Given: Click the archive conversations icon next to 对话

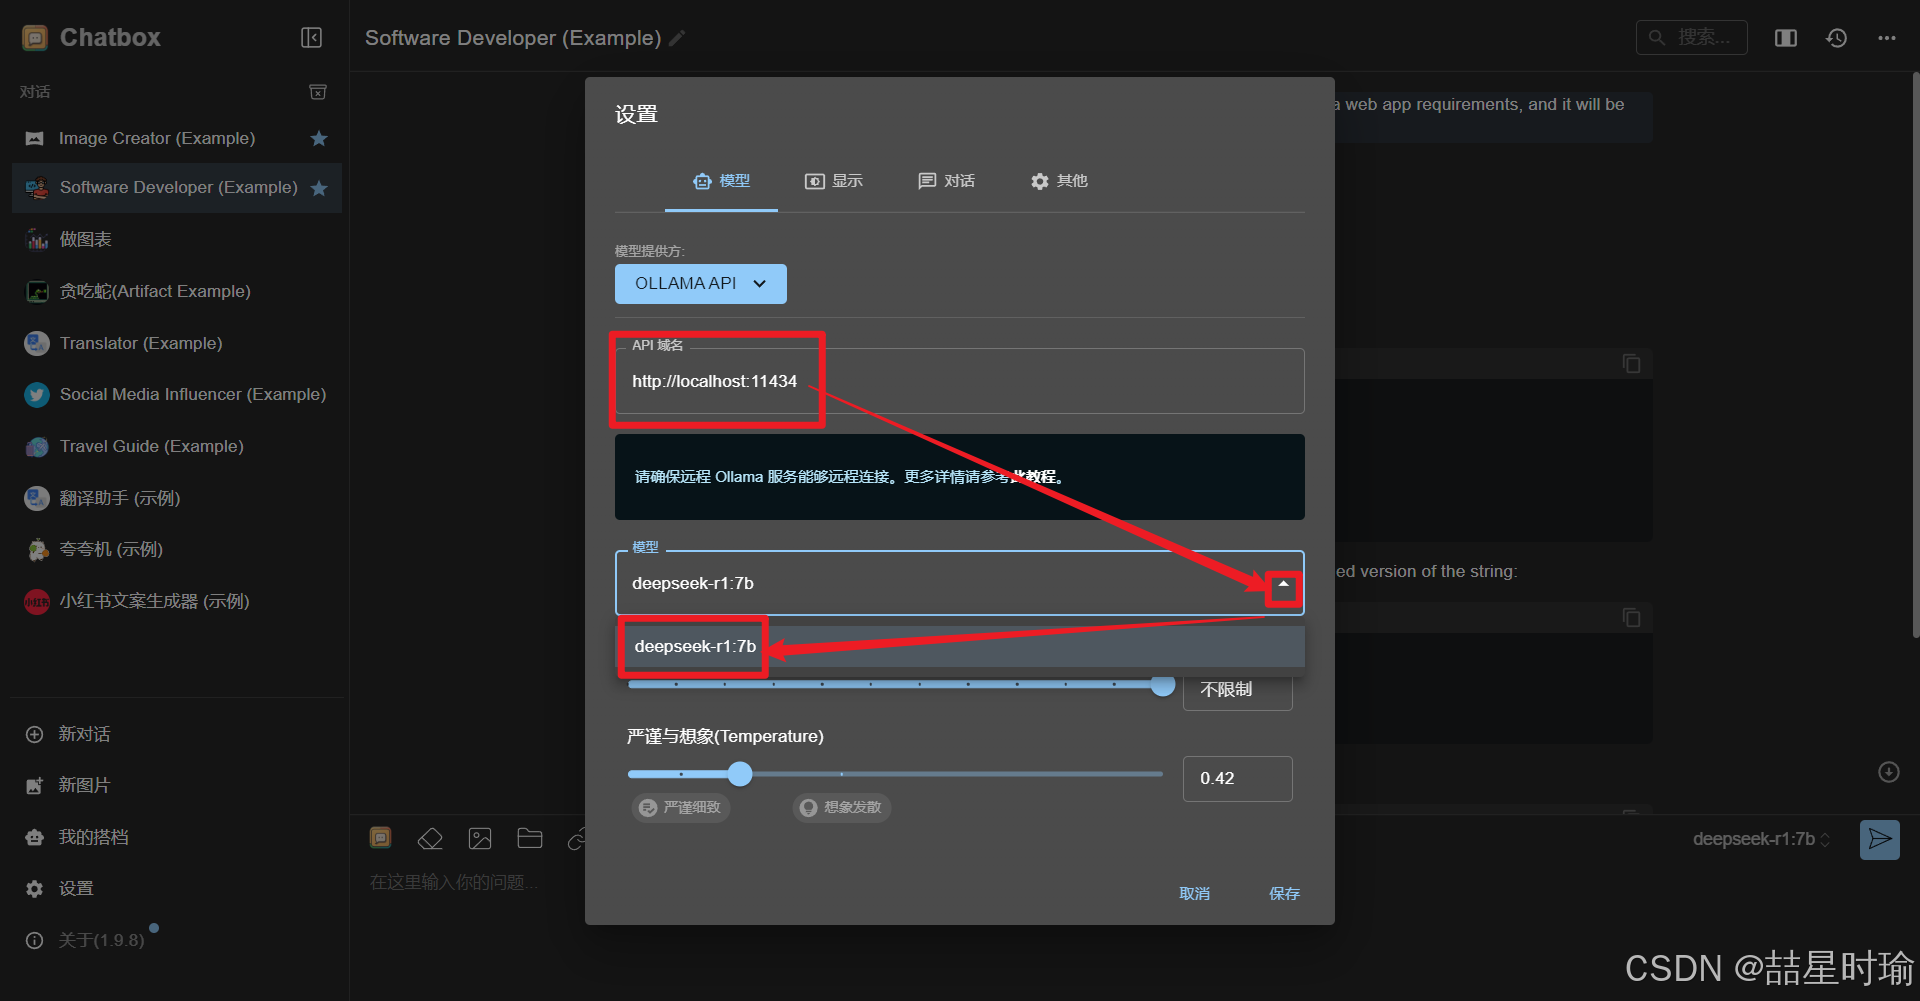Looking at the screenshot, I should pyautogui.click(x=318, y=92).
